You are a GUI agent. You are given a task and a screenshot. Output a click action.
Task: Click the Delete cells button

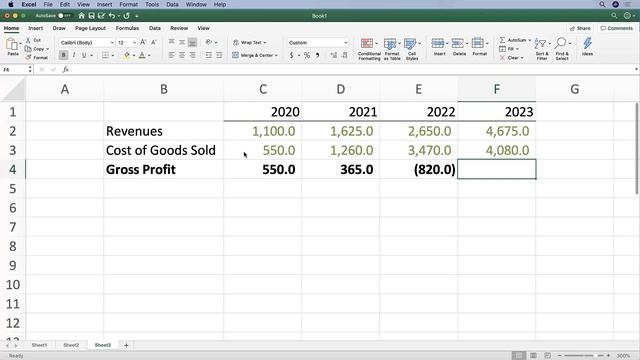click(x=459, y=47)
